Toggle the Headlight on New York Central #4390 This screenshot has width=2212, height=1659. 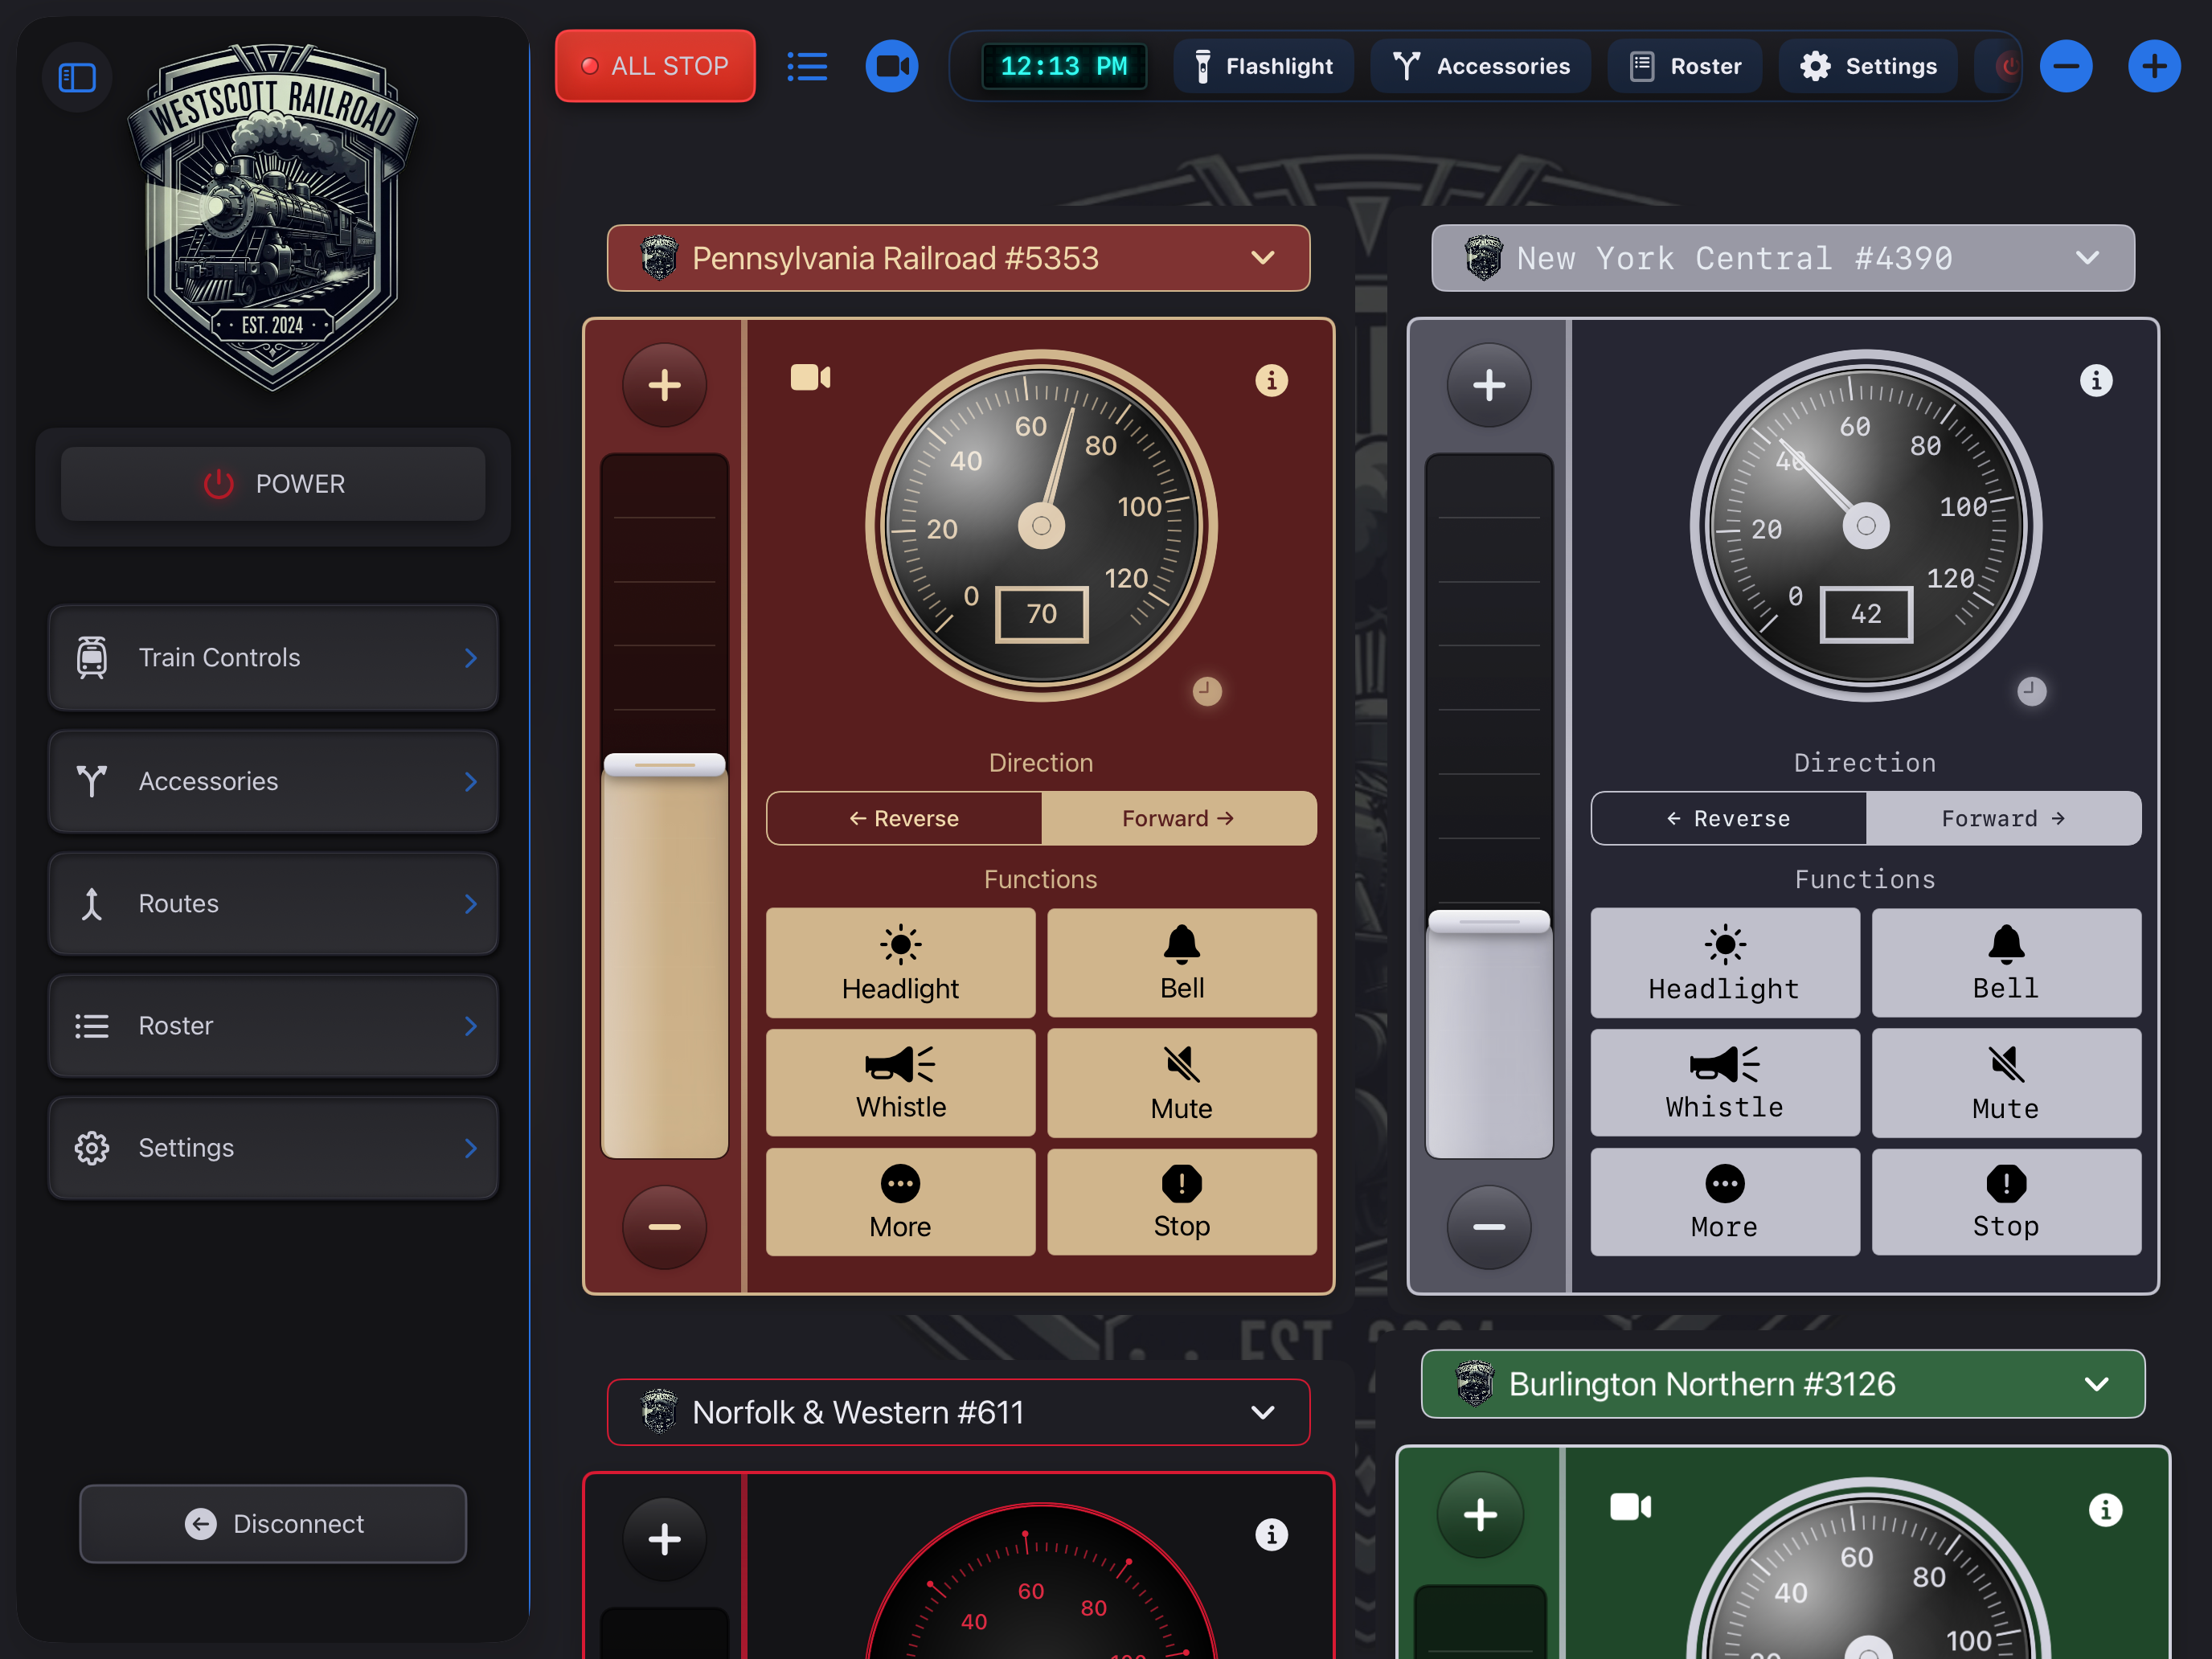click(1725, 963)
